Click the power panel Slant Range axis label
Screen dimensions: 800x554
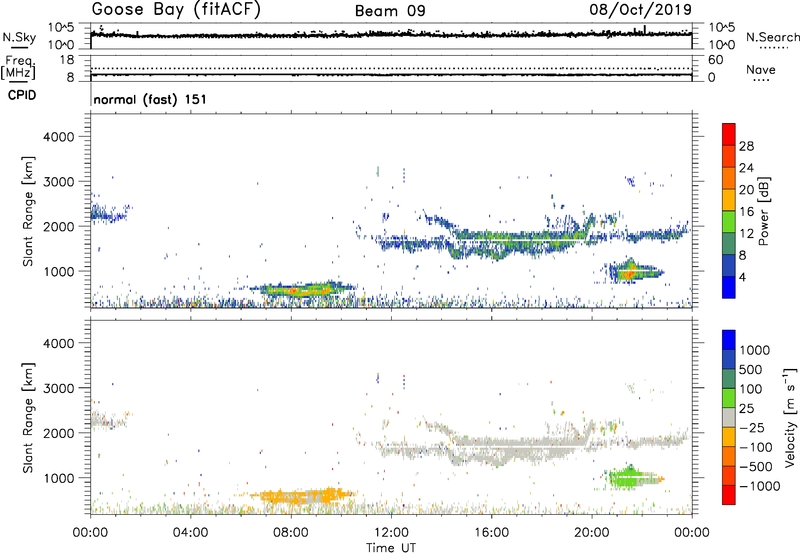click(28, 211)
